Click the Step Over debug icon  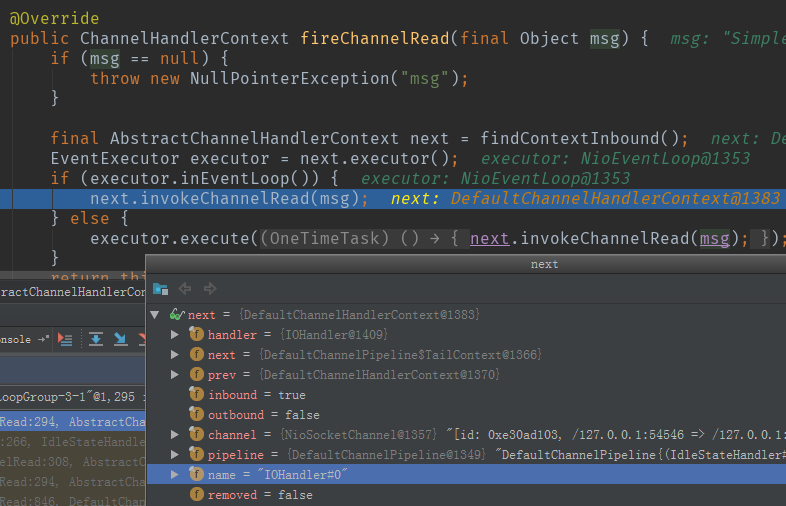(x=96, y=340)
